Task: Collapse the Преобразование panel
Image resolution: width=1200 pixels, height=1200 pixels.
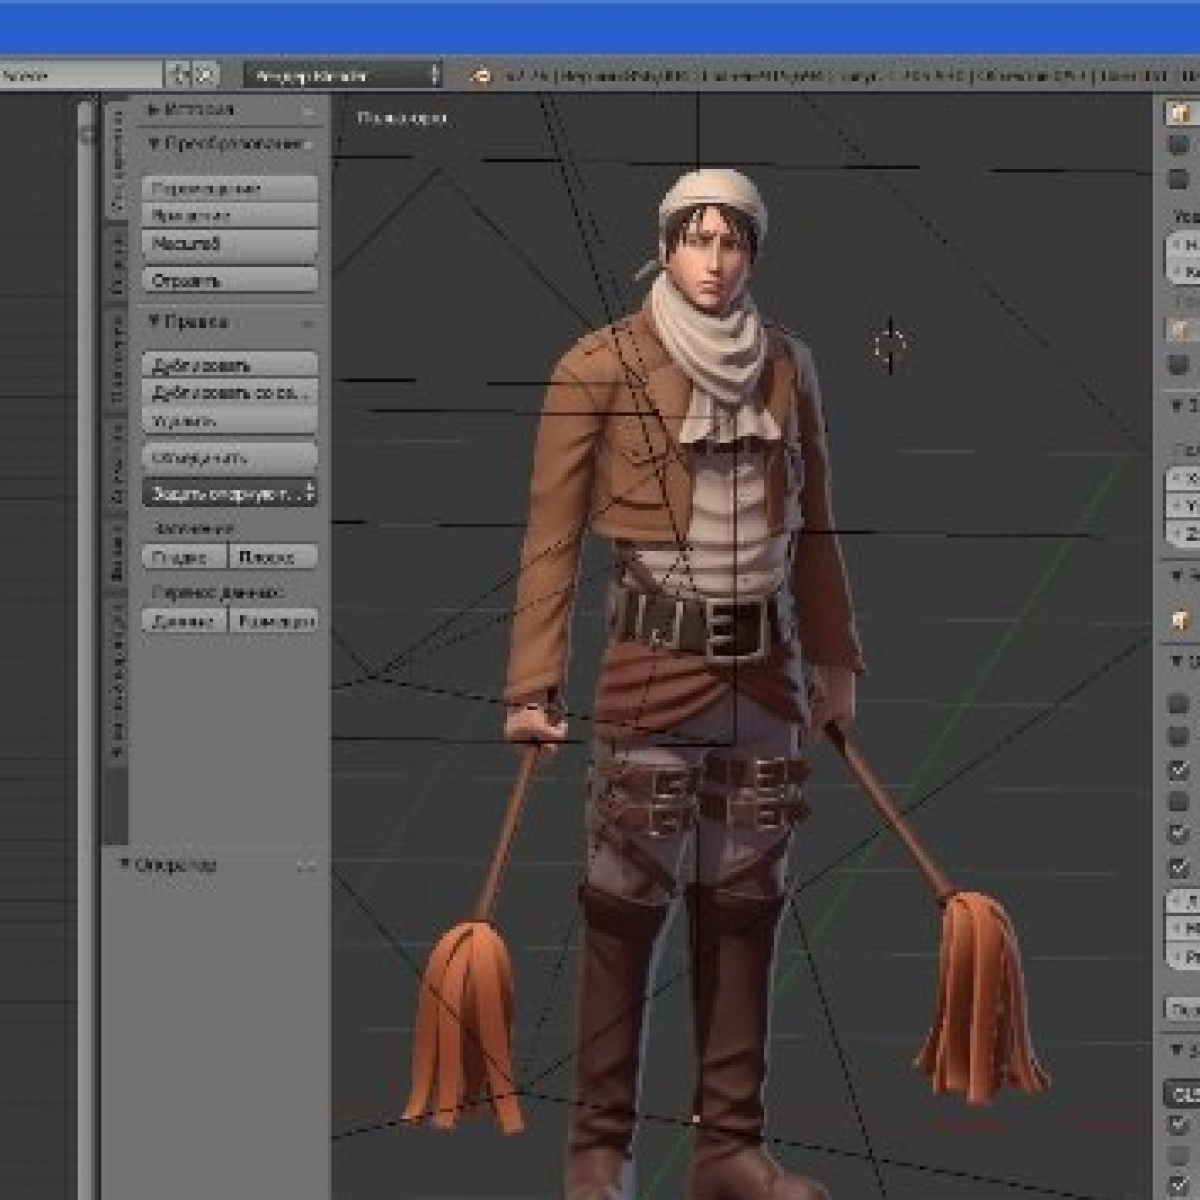Action: pyautogui.click(x=154, y=144)
